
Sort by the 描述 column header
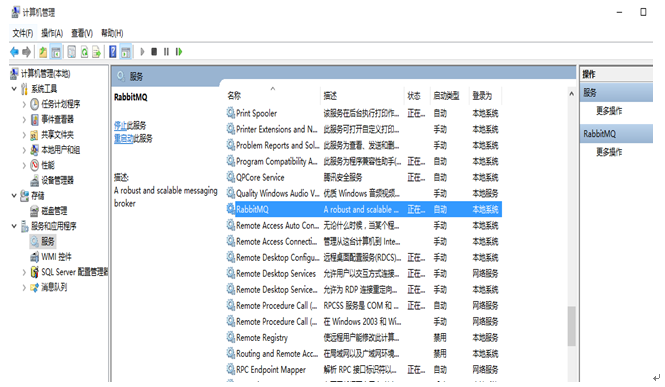330,96
